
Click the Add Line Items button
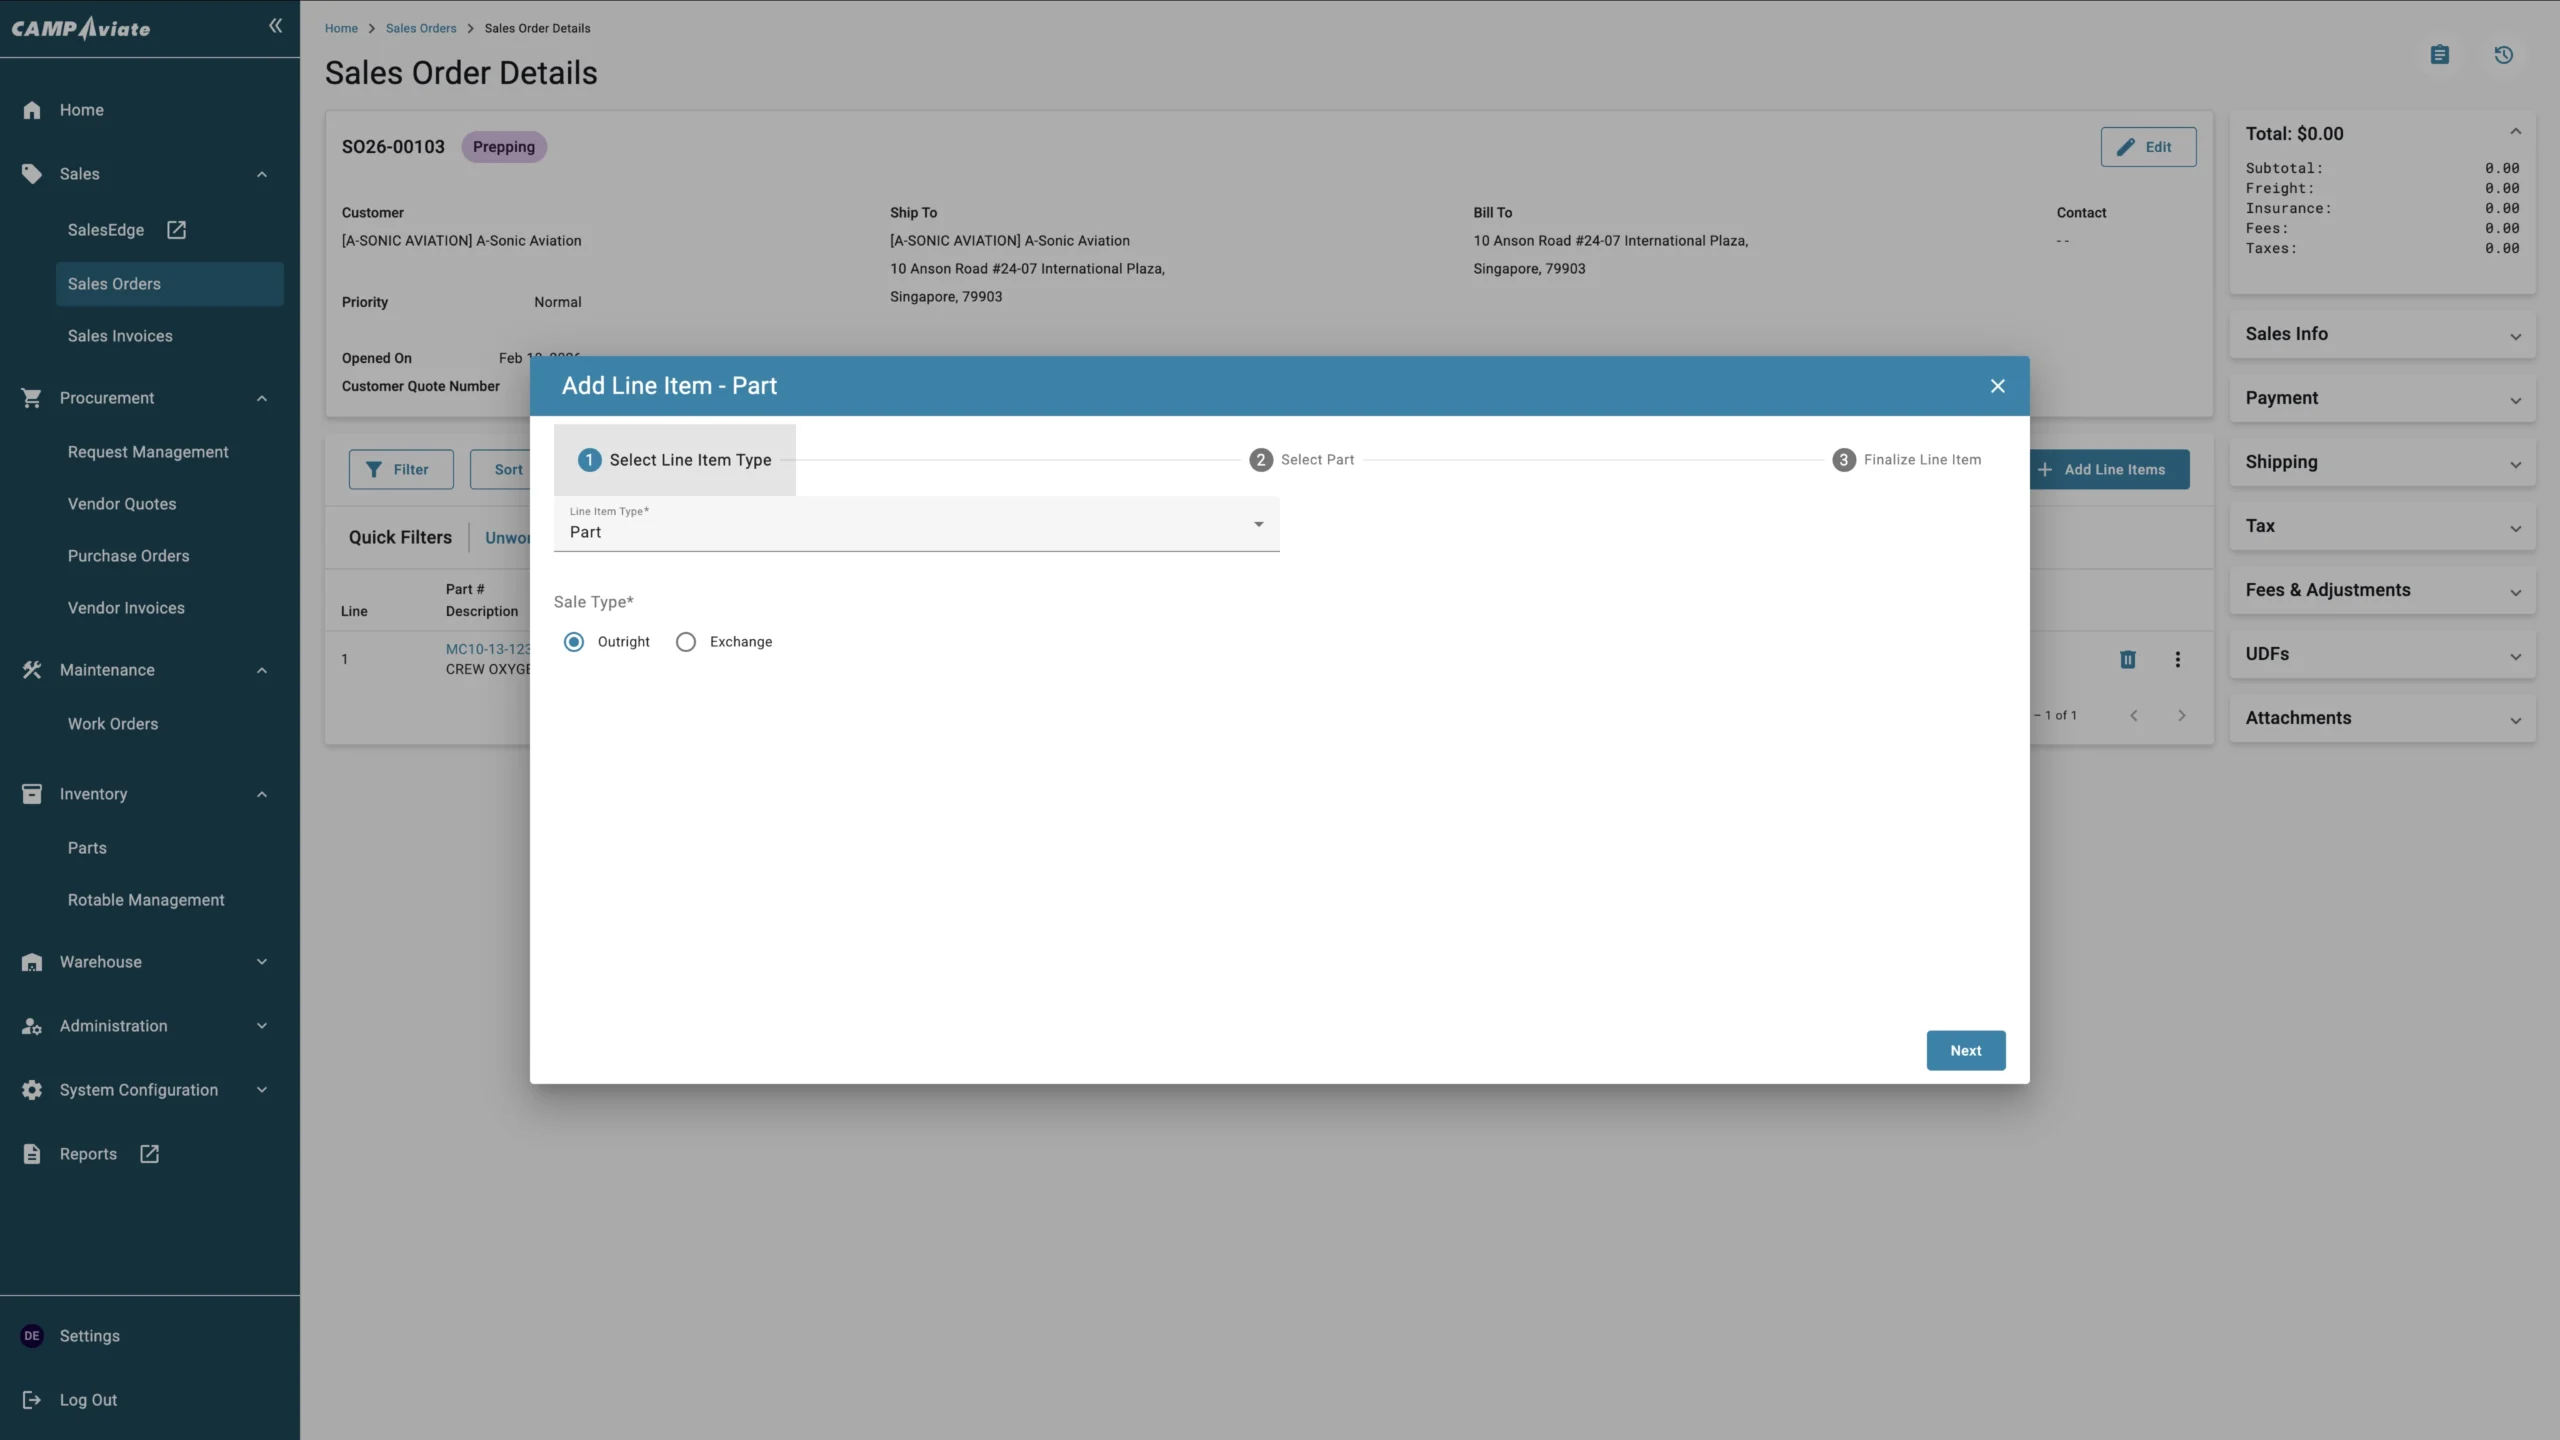pyautogui.click(x=2110, y=469)
